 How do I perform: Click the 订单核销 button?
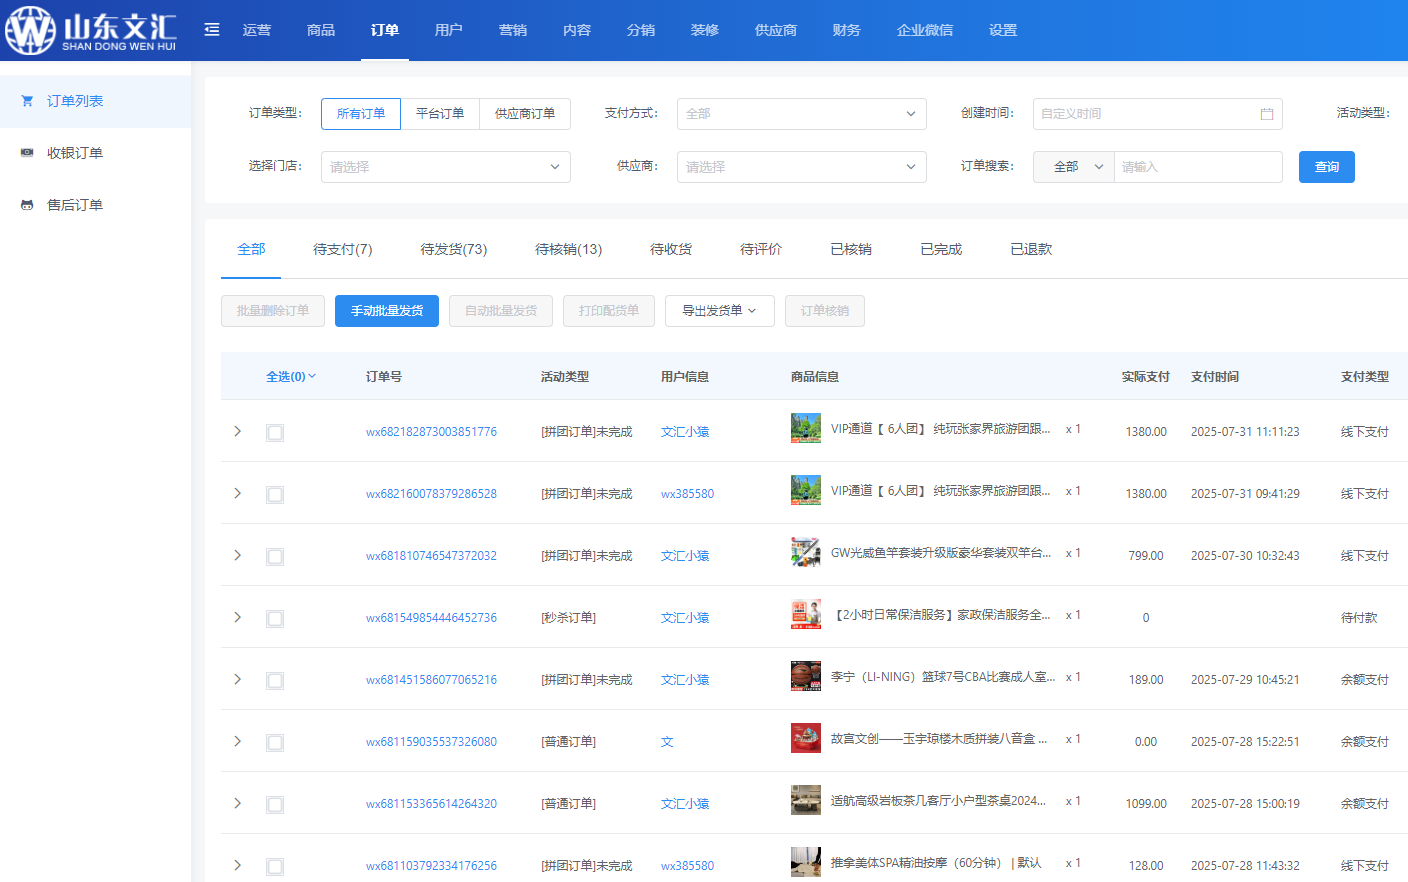(x=825, y=311)
